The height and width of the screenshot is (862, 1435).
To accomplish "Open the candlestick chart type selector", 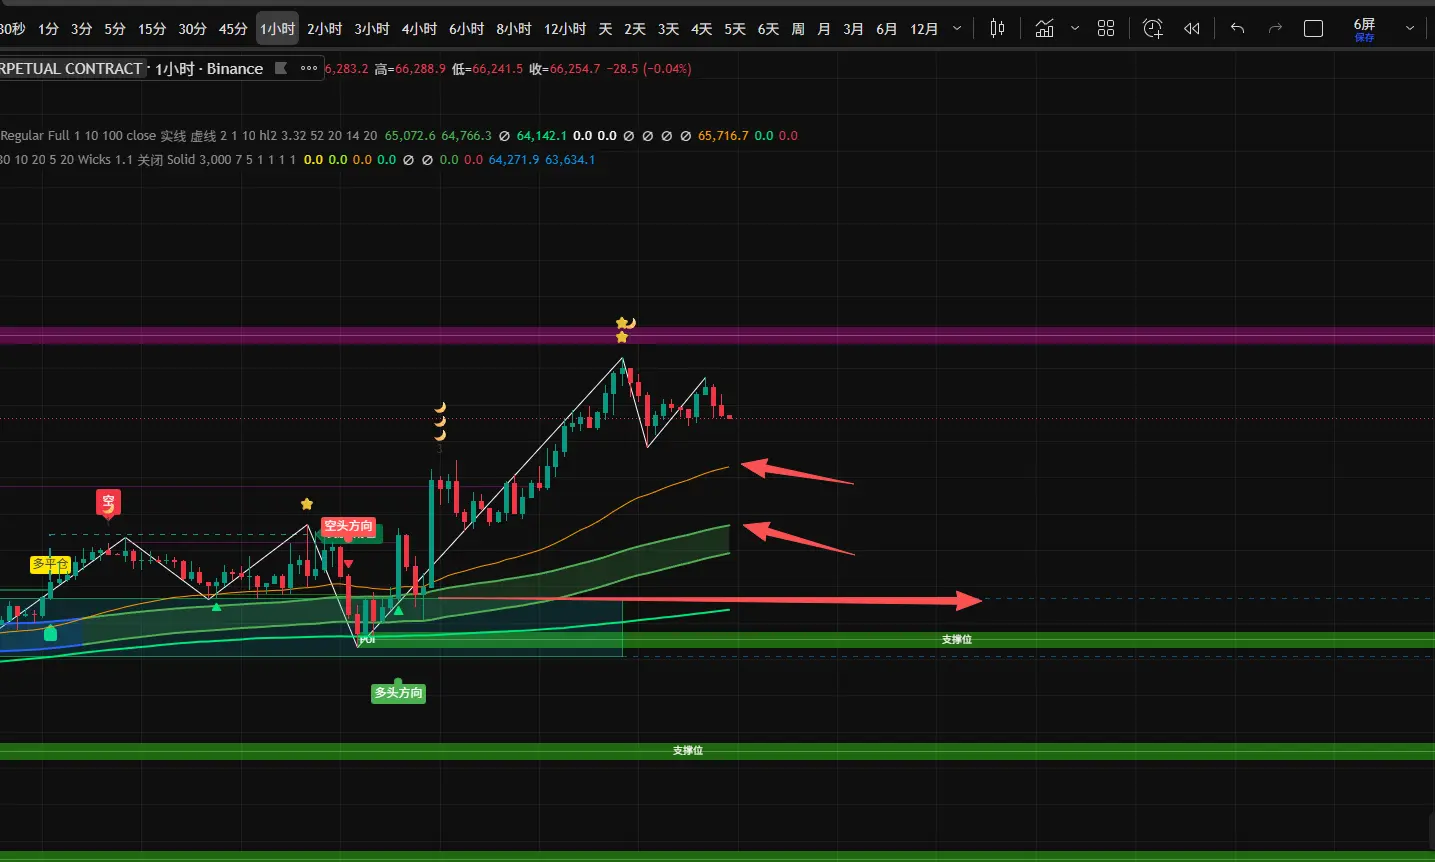I will (997, 29).
